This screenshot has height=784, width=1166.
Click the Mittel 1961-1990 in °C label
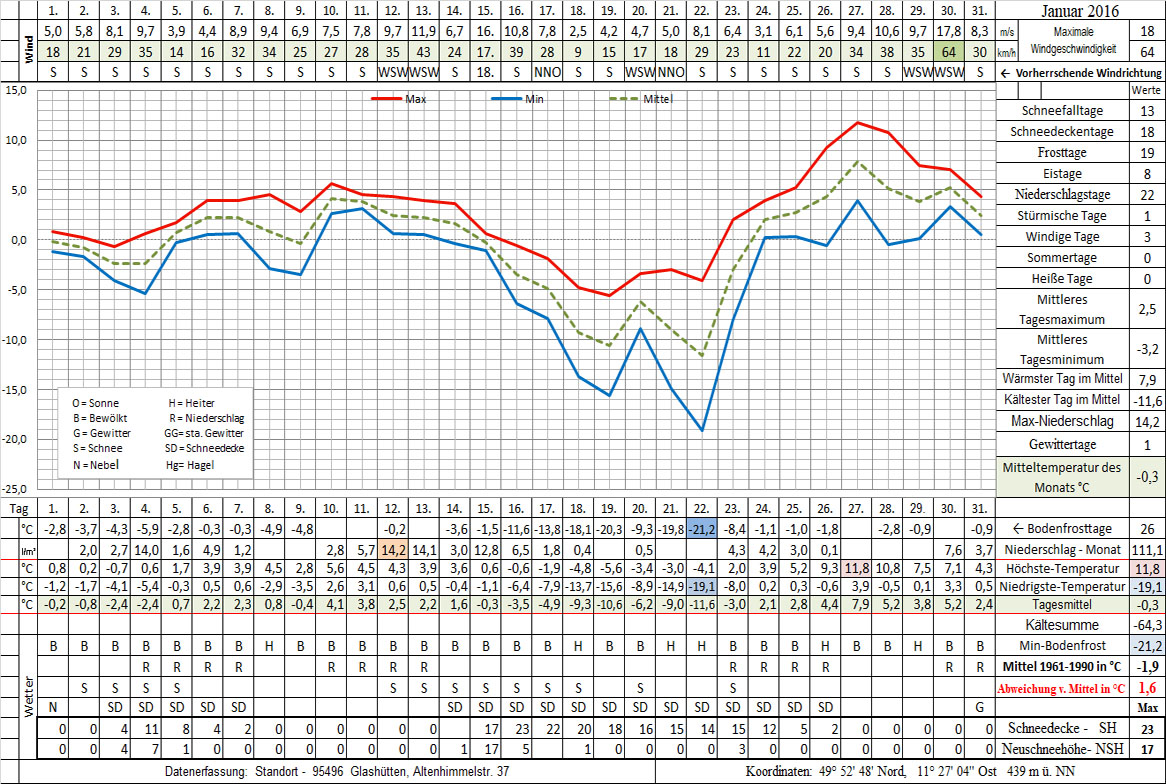coord(1064,666)
